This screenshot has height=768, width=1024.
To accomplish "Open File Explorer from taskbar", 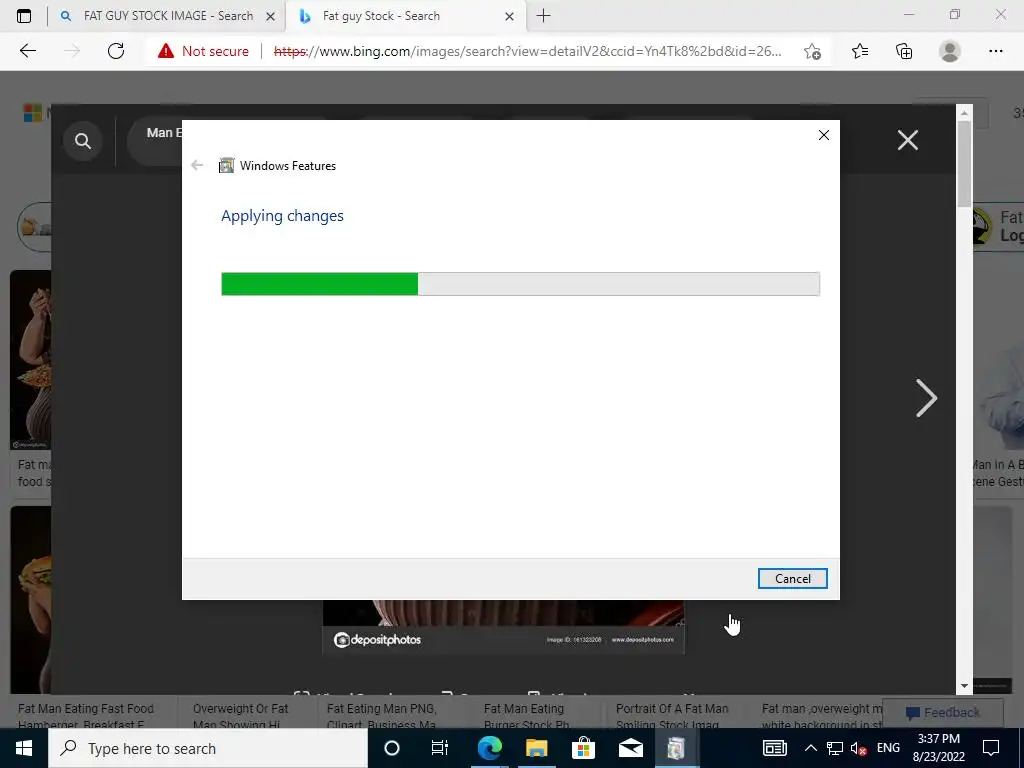I will [536, 748].
